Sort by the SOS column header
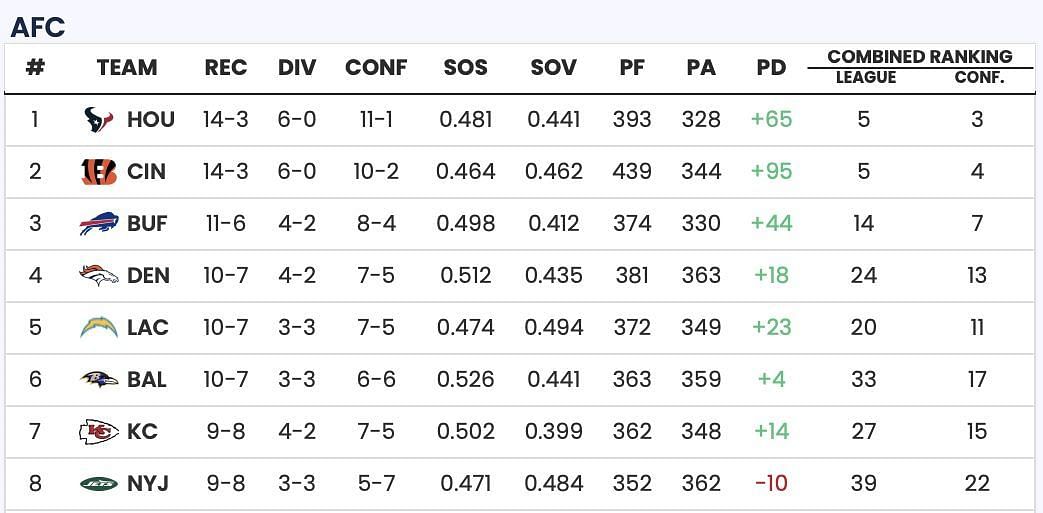The image size is (1043, 513). (466, 68)
